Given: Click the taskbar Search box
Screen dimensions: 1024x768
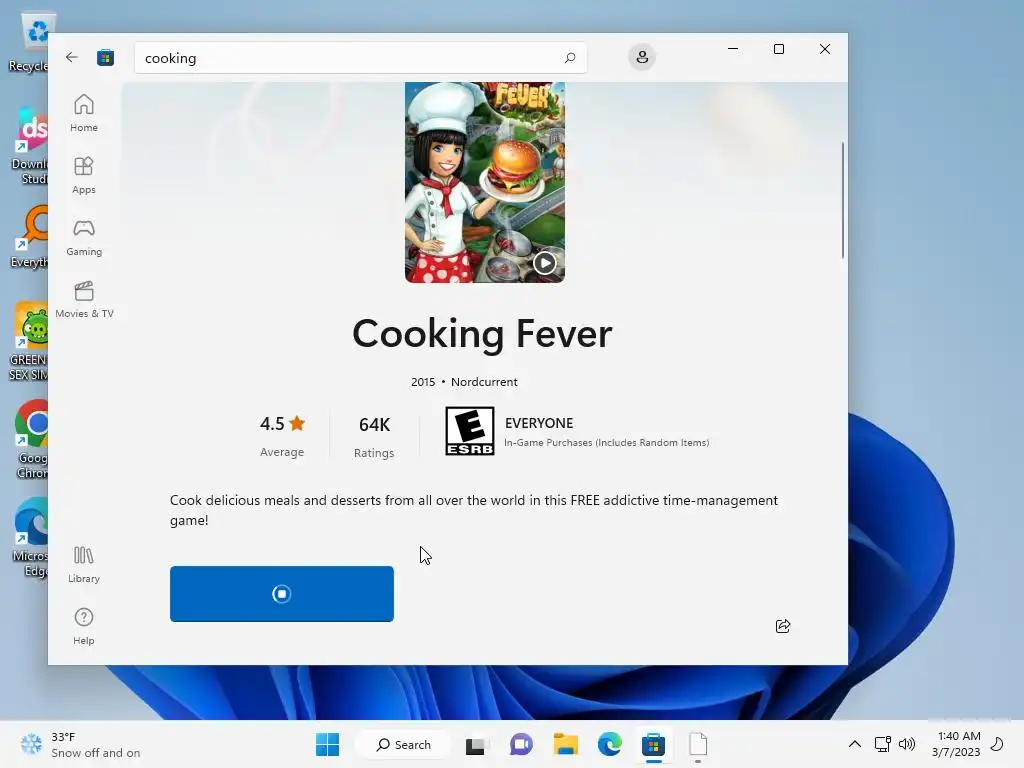Looking at the screenshot, I should coord(403,744).
